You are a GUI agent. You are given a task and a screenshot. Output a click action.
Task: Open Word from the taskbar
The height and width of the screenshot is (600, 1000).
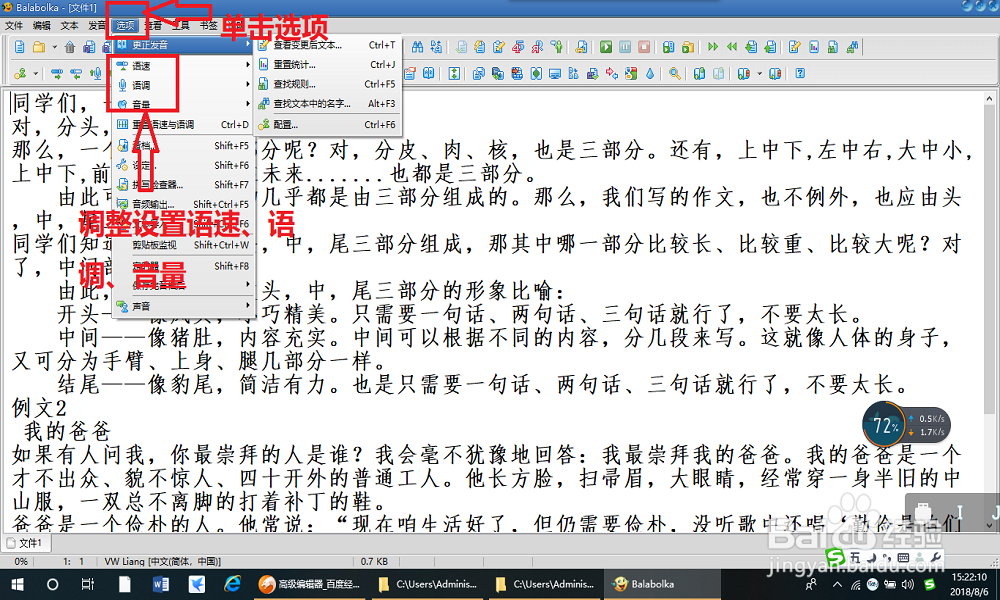[161, 584]
